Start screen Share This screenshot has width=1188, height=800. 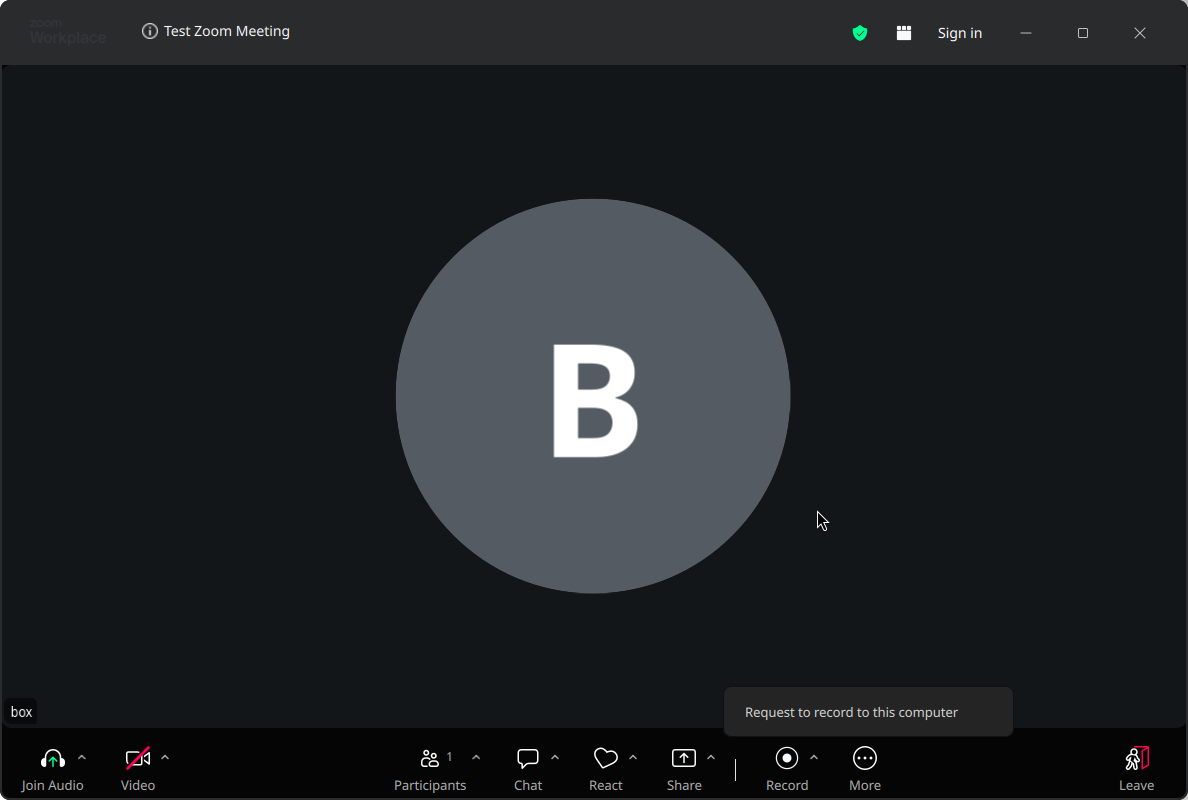click(x=683, y=769)
